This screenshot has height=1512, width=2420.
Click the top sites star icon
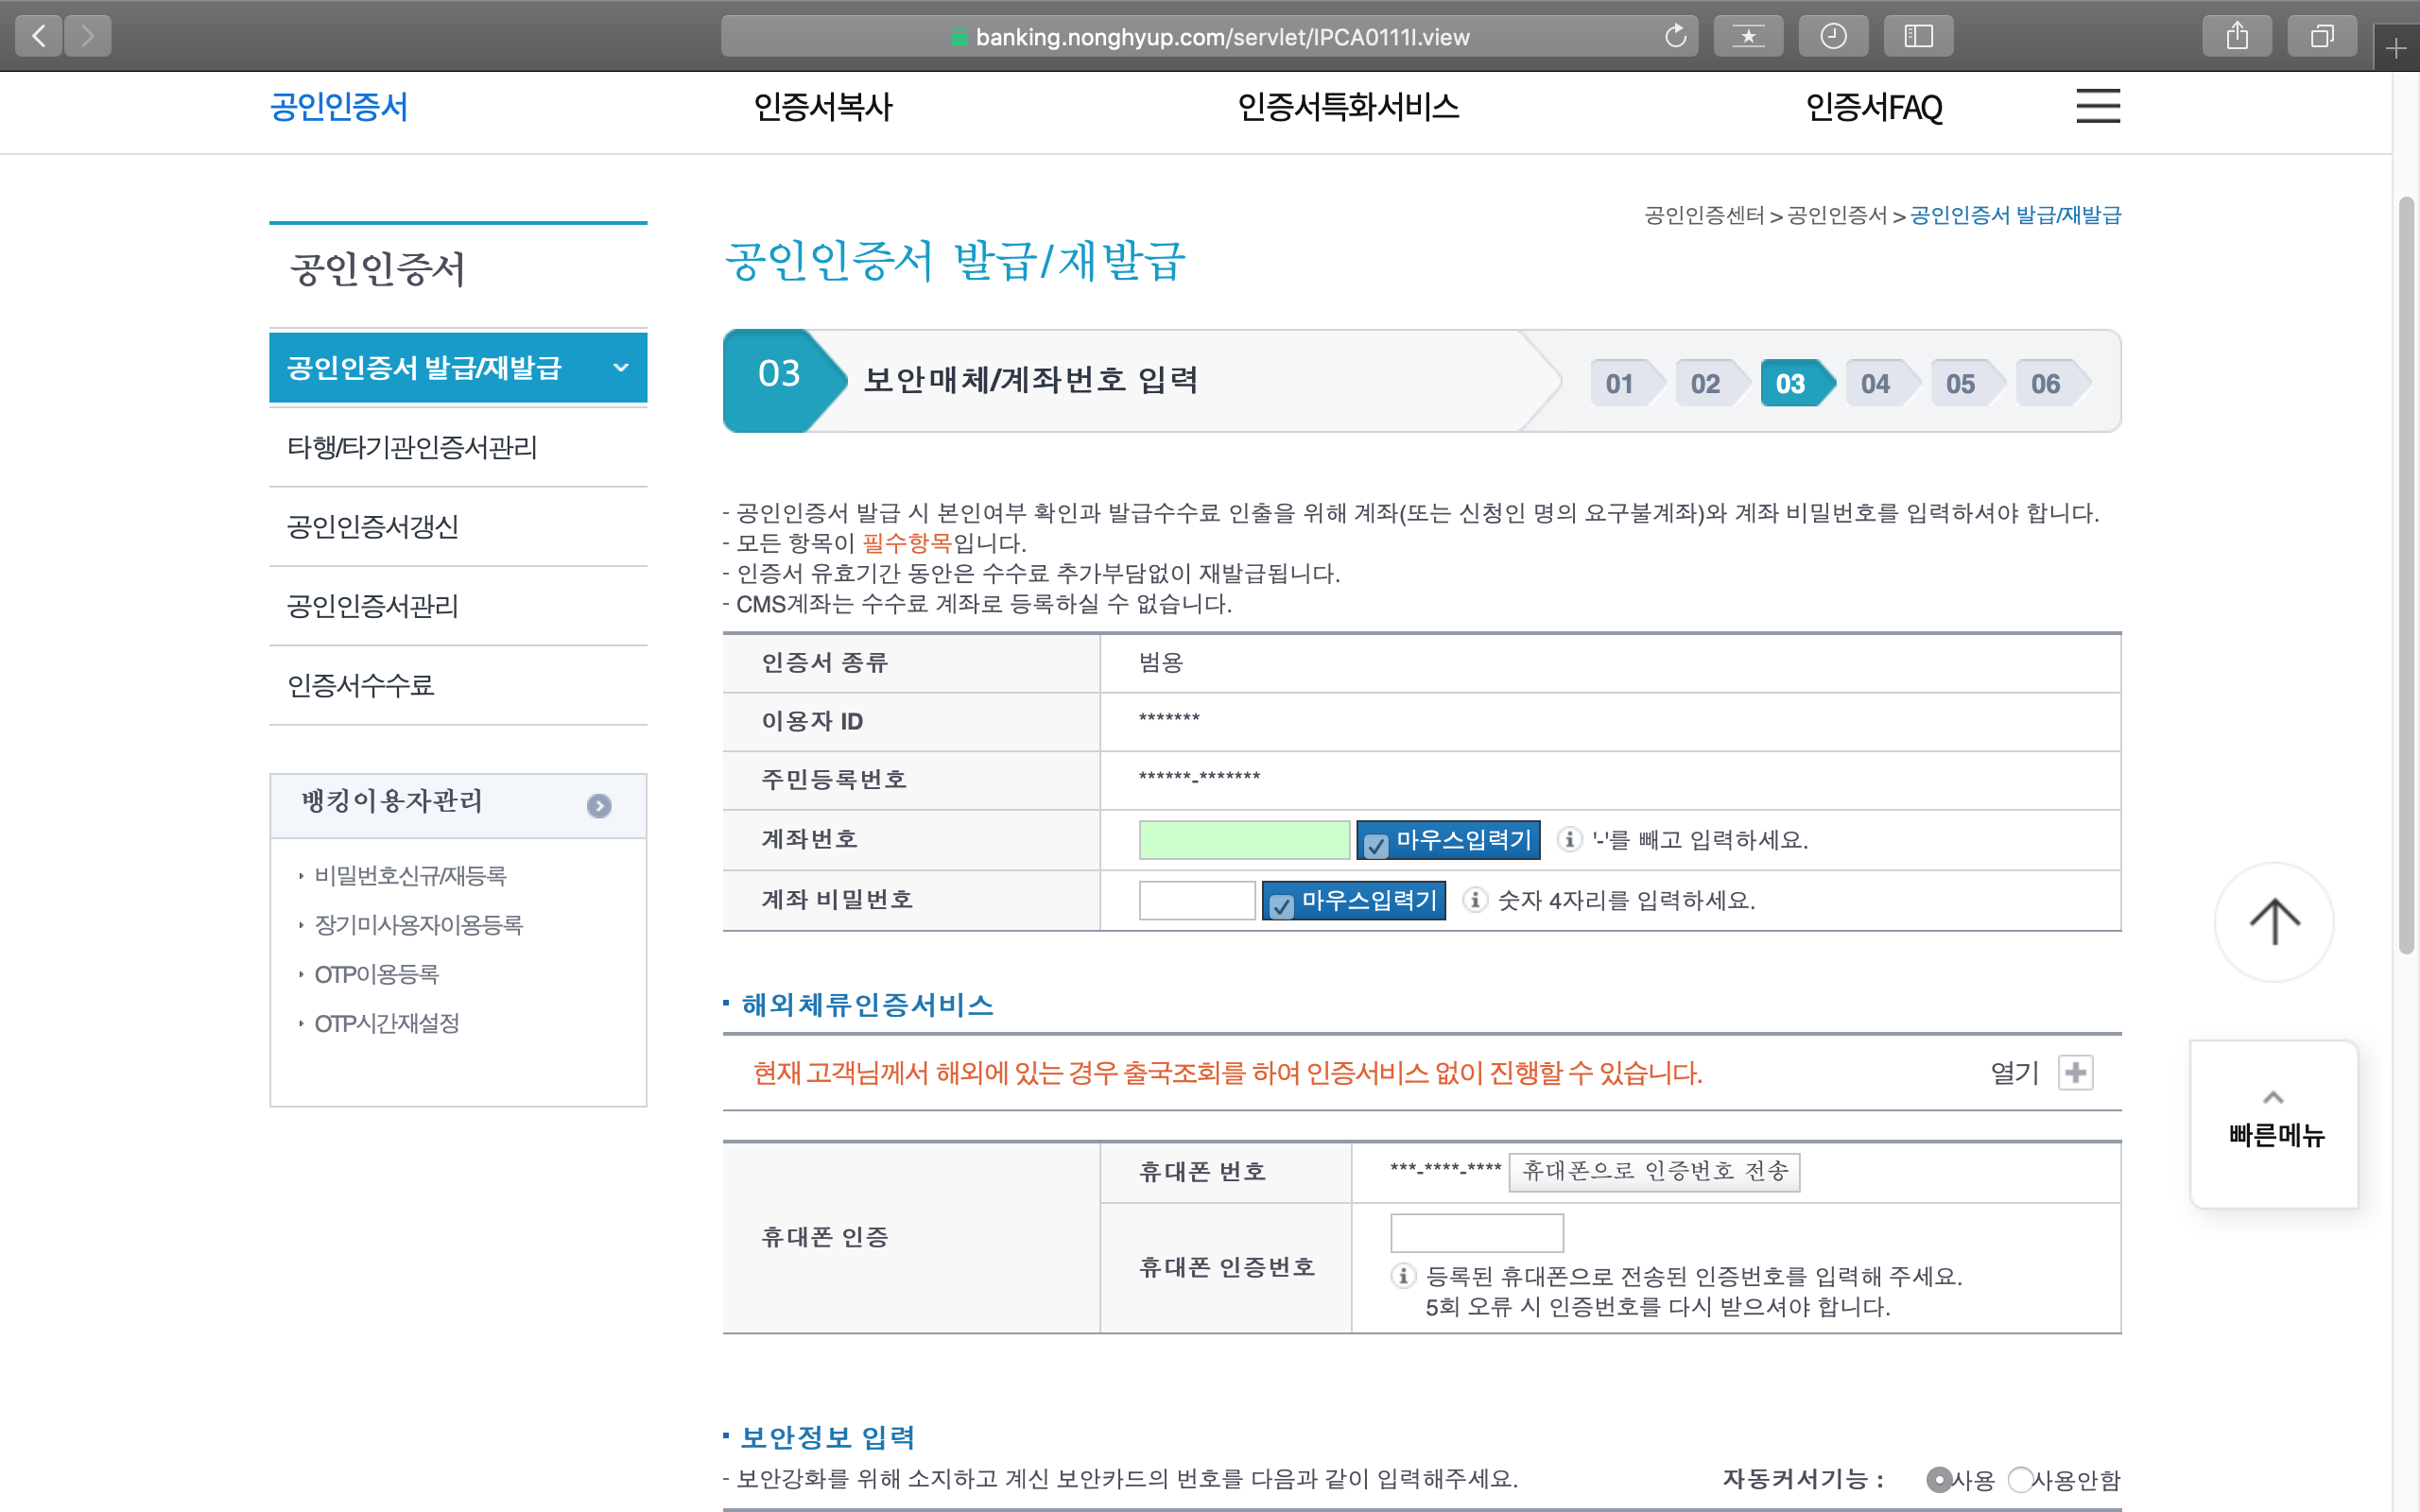[x=1747, y=37]
